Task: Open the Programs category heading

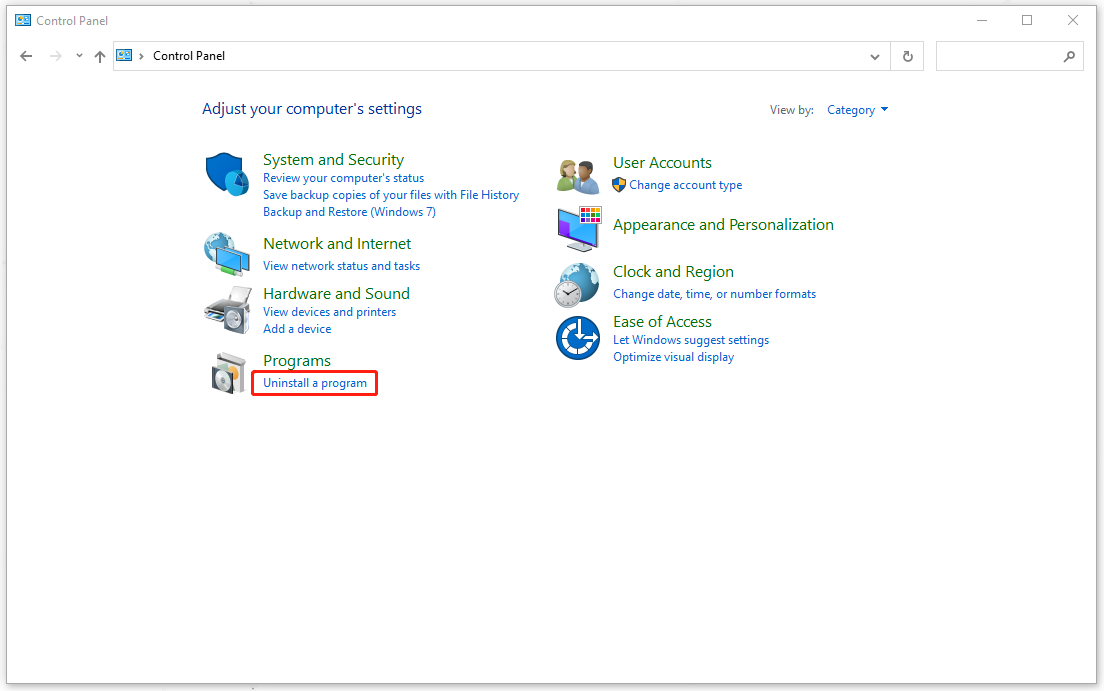Action: 296,361
